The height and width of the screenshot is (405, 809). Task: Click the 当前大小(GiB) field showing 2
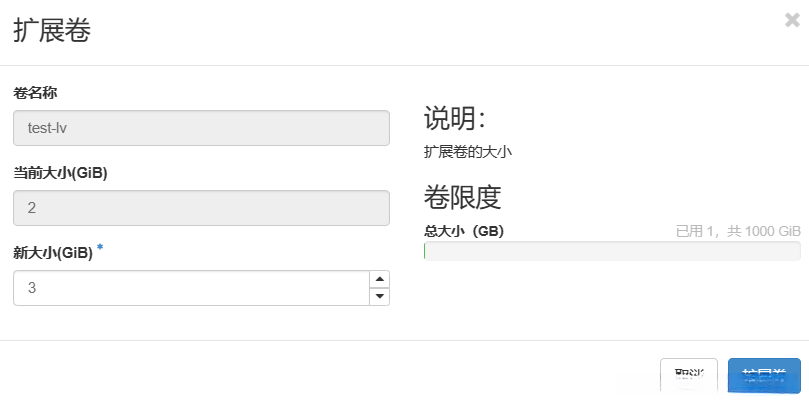coord(200,208)
